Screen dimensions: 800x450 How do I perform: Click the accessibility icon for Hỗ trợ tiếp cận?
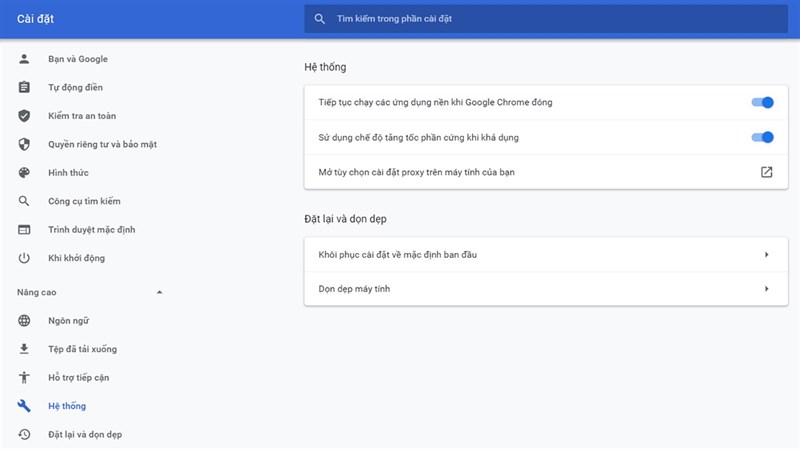(25, 377)
